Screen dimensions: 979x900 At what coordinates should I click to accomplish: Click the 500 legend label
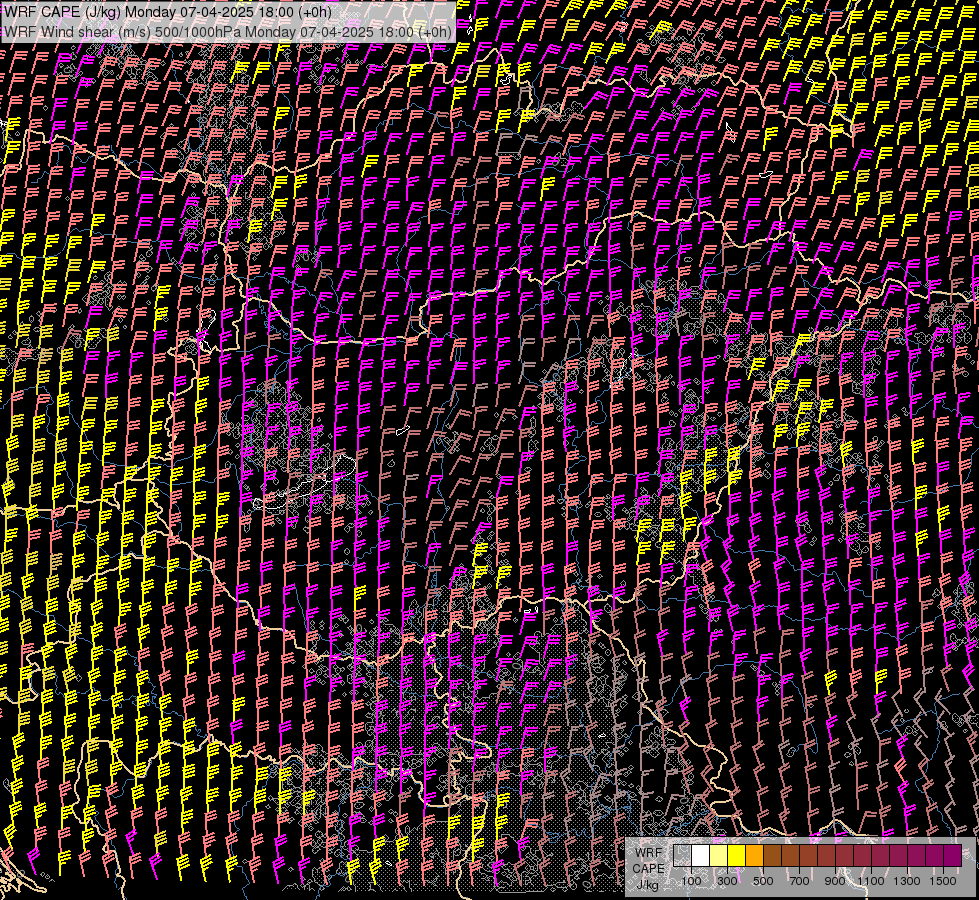[x=763, y=881]
